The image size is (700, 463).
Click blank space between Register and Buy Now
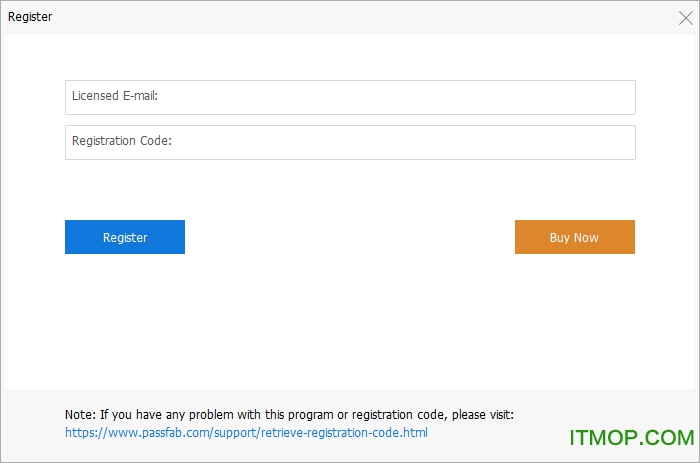pos(350,237)
